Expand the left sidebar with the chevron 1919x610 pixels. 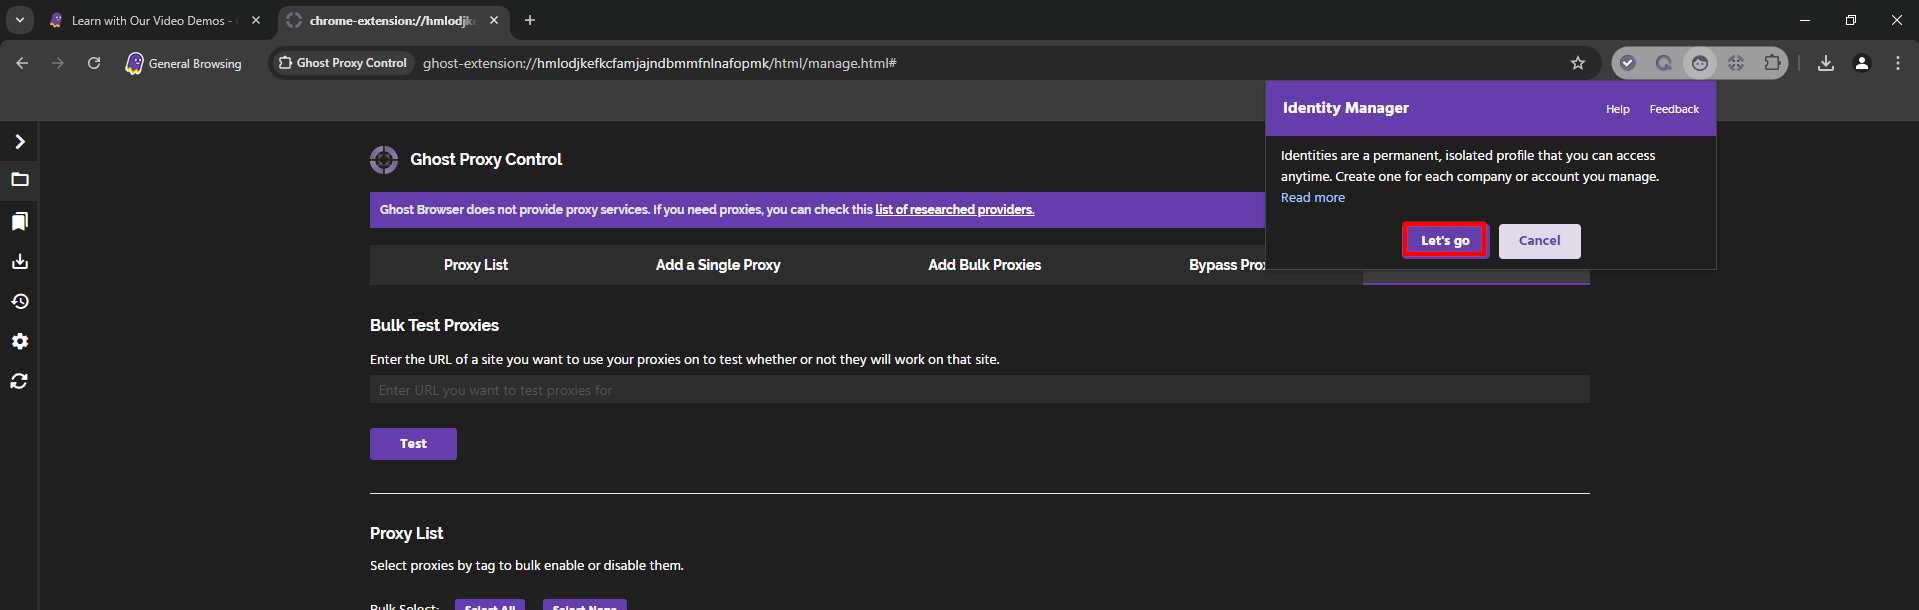point(19,141)
